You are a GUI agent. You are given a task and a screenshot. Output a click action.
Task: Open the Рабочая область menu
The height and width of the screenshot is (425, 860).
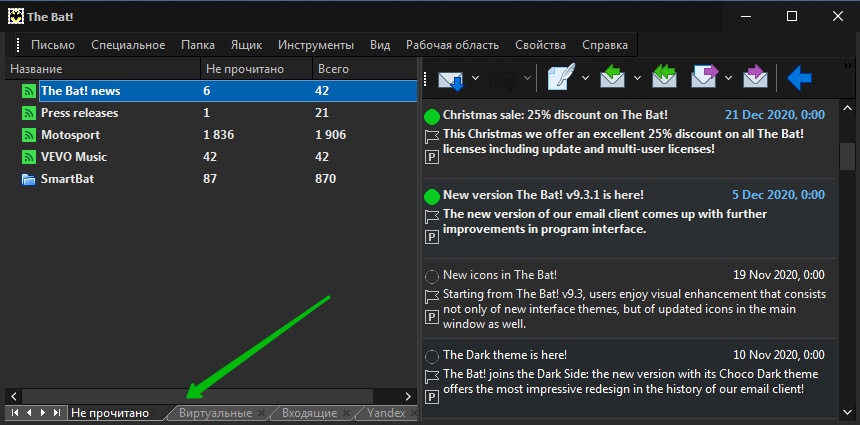452,45
